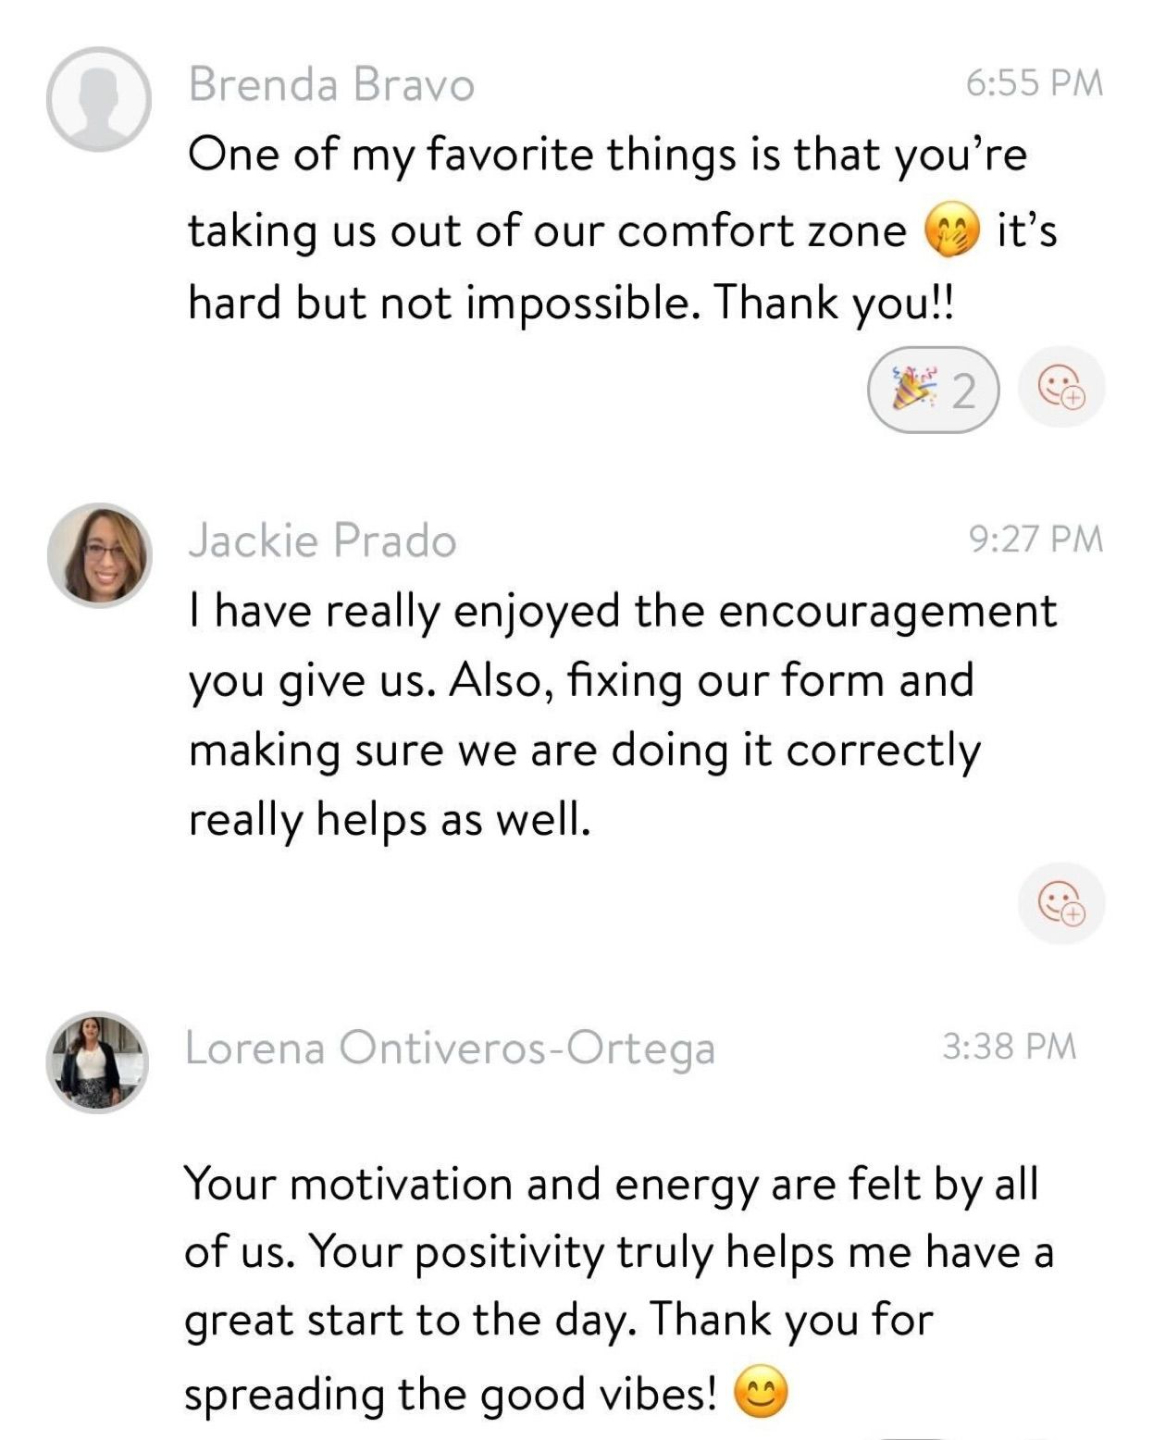
Task: Click Brenda Bravo's default profile avatar
Action: 98,100
